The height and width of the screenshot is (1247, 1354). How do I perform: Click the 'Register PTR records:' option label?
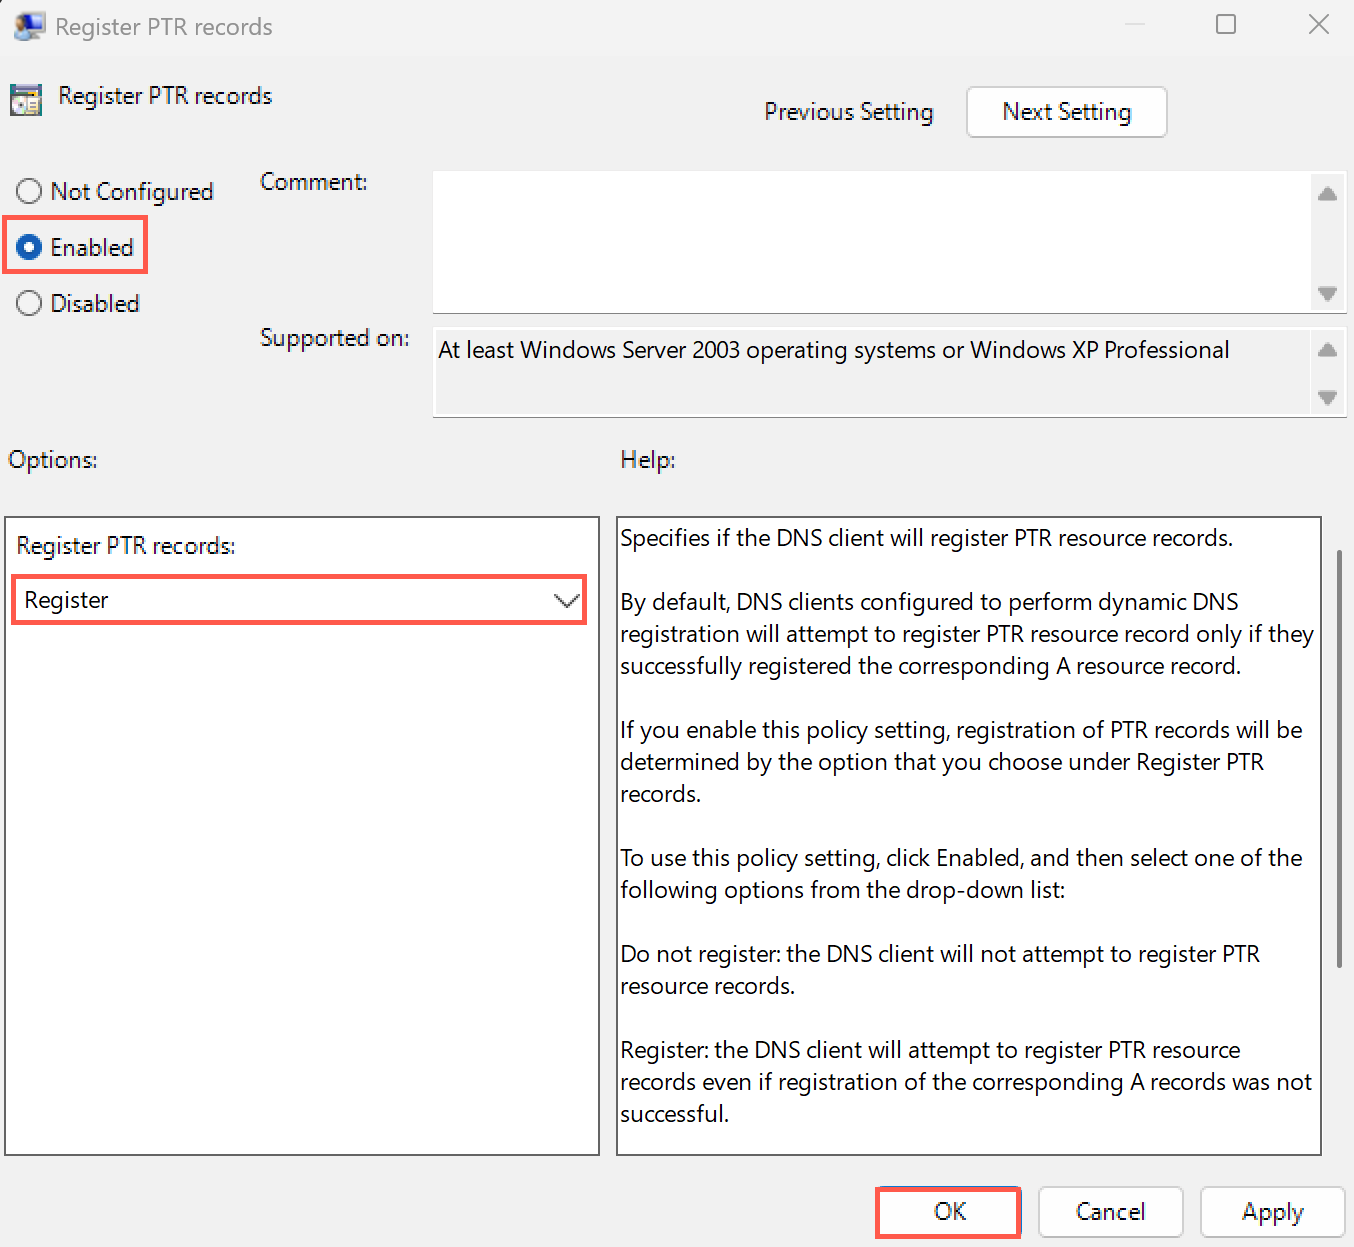(x=126, y=546)
